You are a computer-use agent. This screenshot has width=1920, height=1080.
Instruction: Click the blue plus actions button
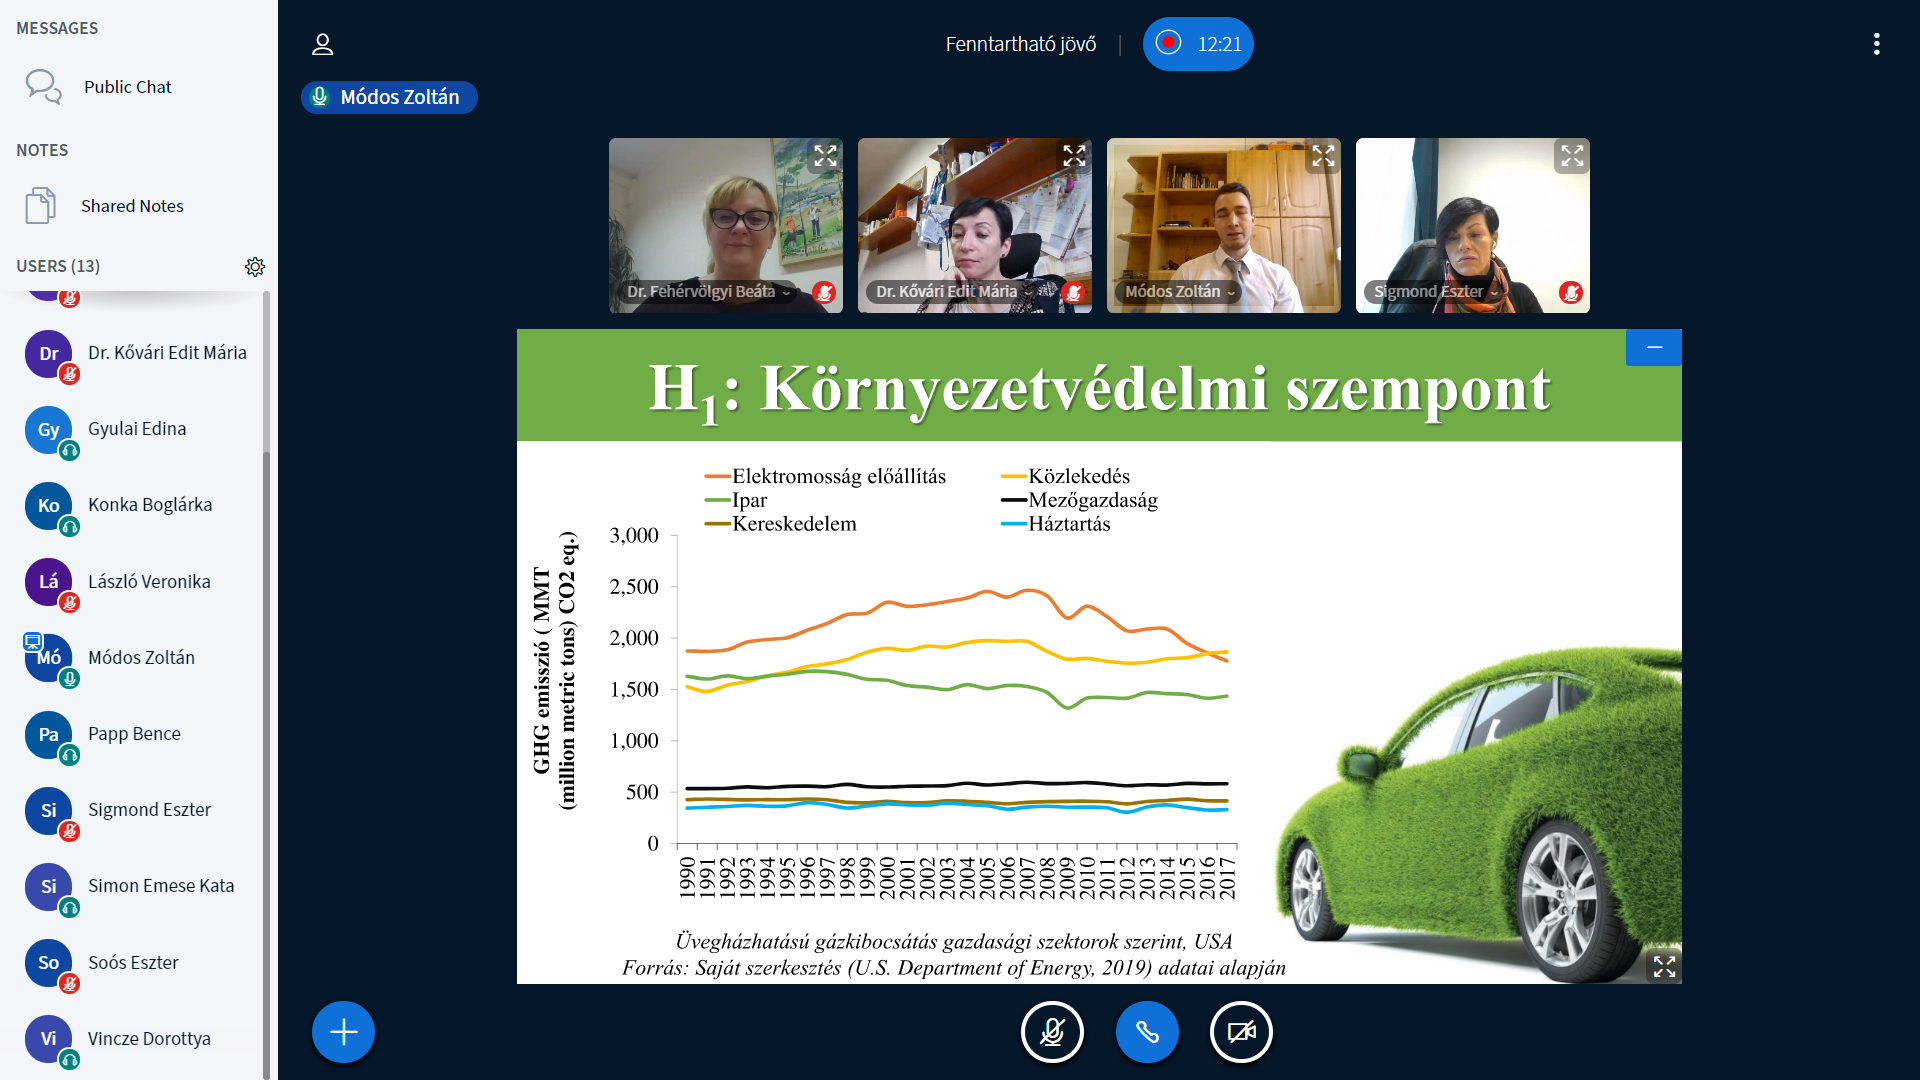click(343, 1032)
